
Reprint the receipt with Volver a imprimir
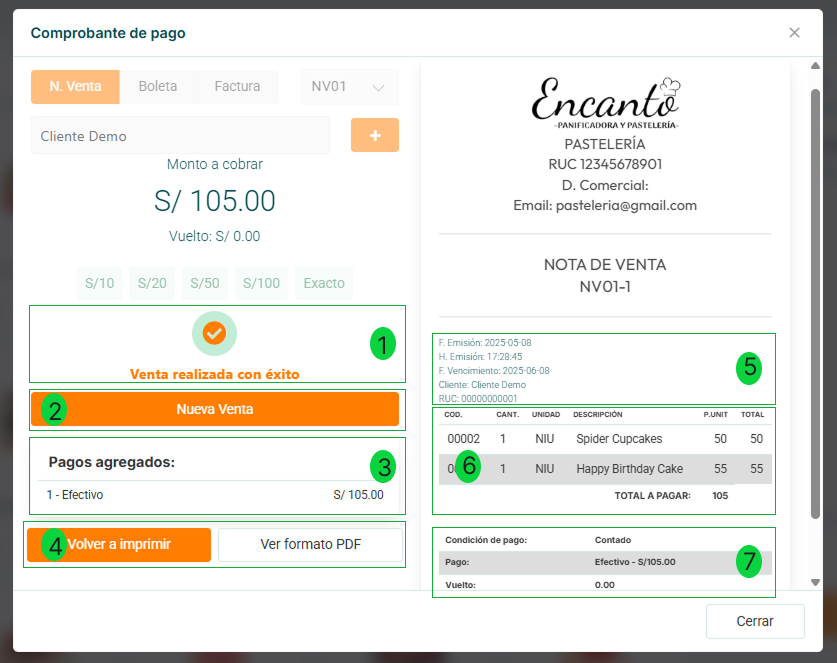pyautogui.click(x=118, y=545)
